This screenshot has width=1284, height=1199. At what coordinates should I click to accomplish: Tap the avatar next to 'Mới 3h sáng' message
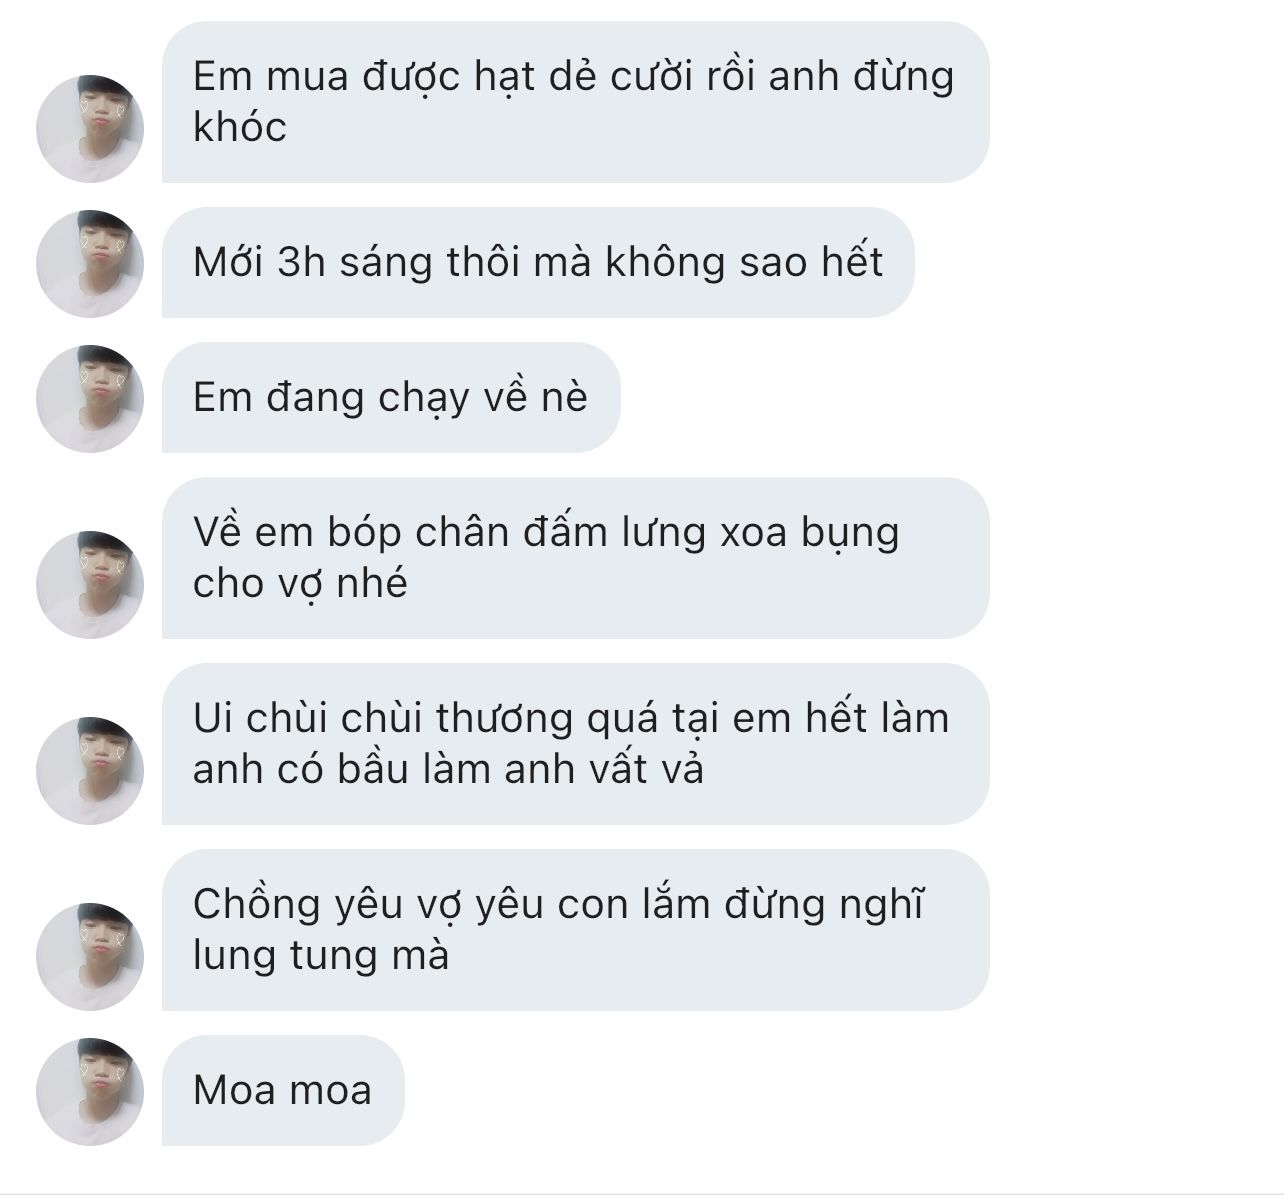(x=90, y=263)
